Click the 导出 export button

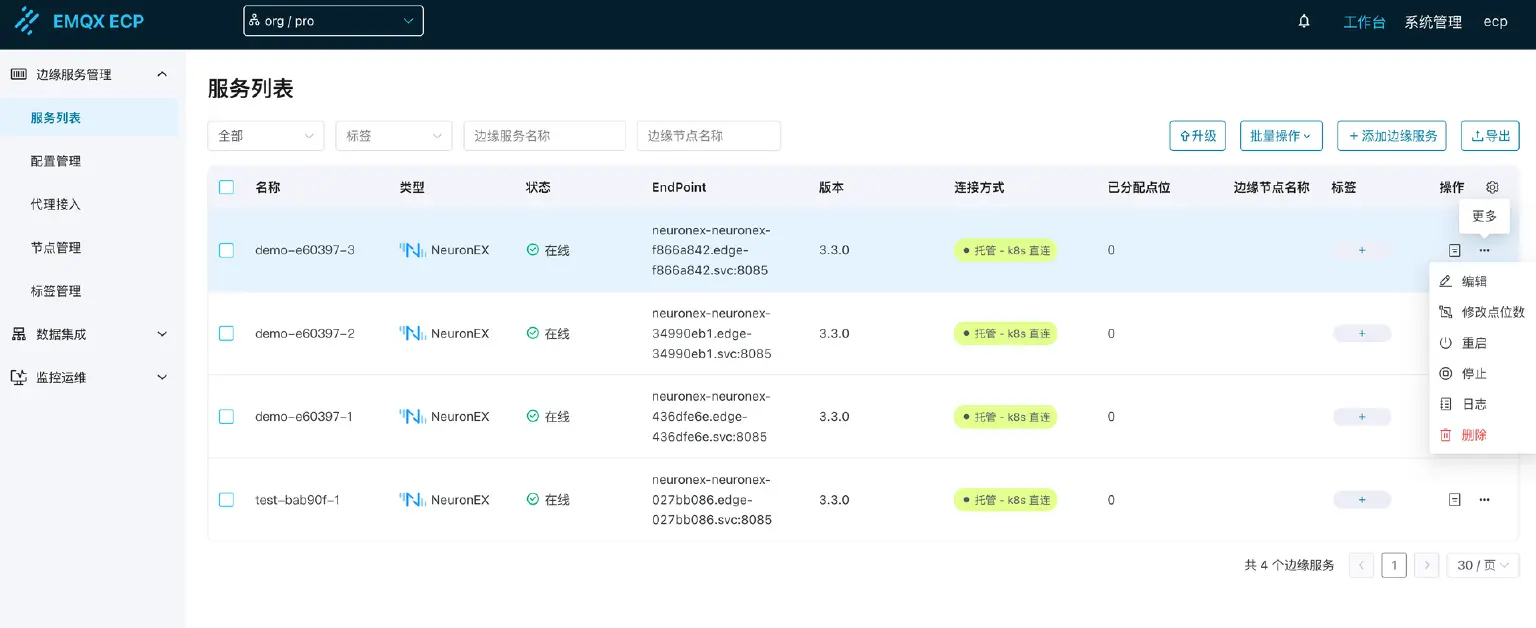(1489, 135)
